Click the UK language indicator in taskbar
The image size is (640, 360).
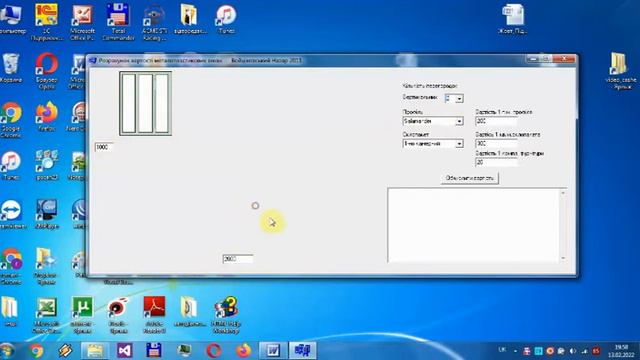[502, 350]
